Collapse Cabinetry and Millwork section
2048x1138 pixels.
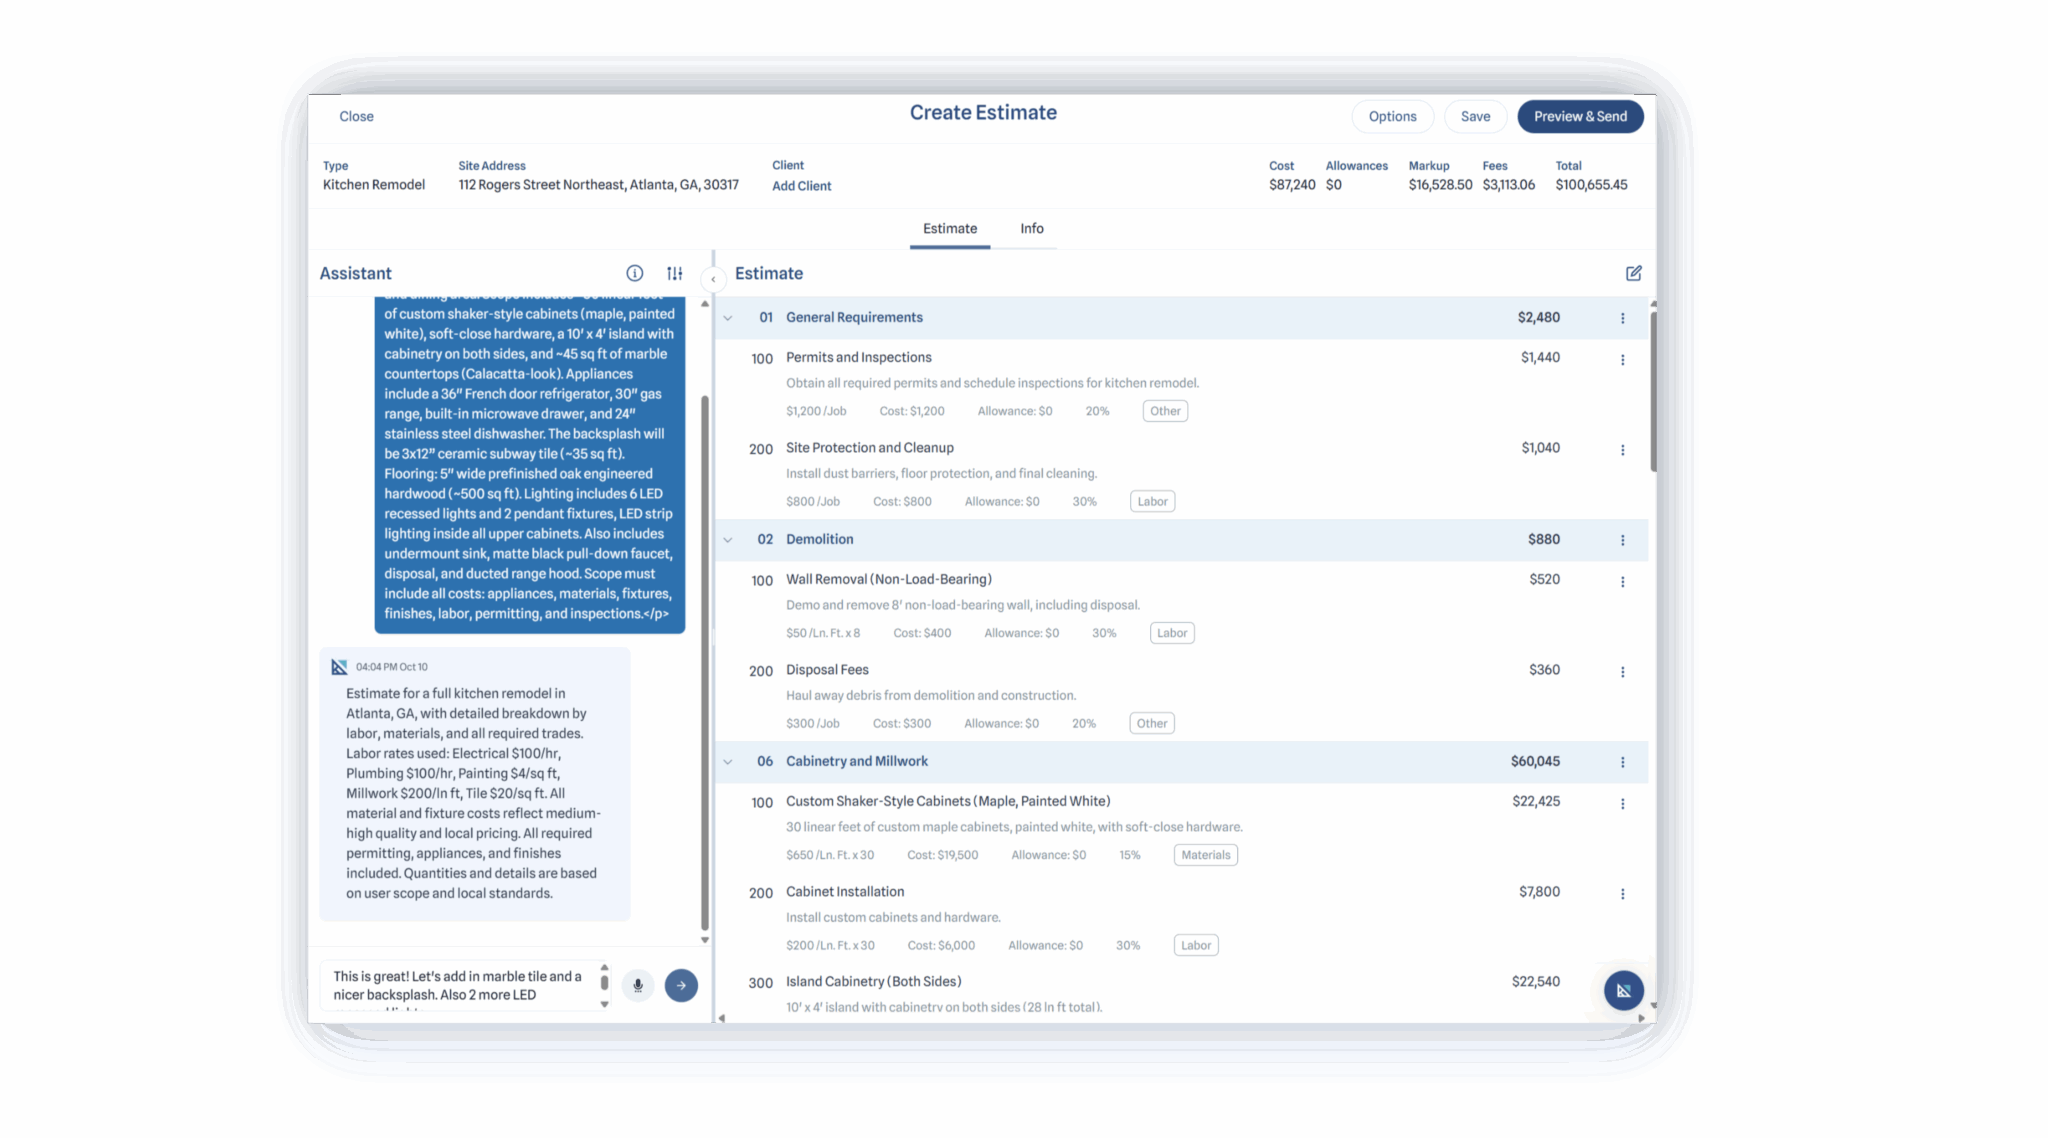coord(728,762)
